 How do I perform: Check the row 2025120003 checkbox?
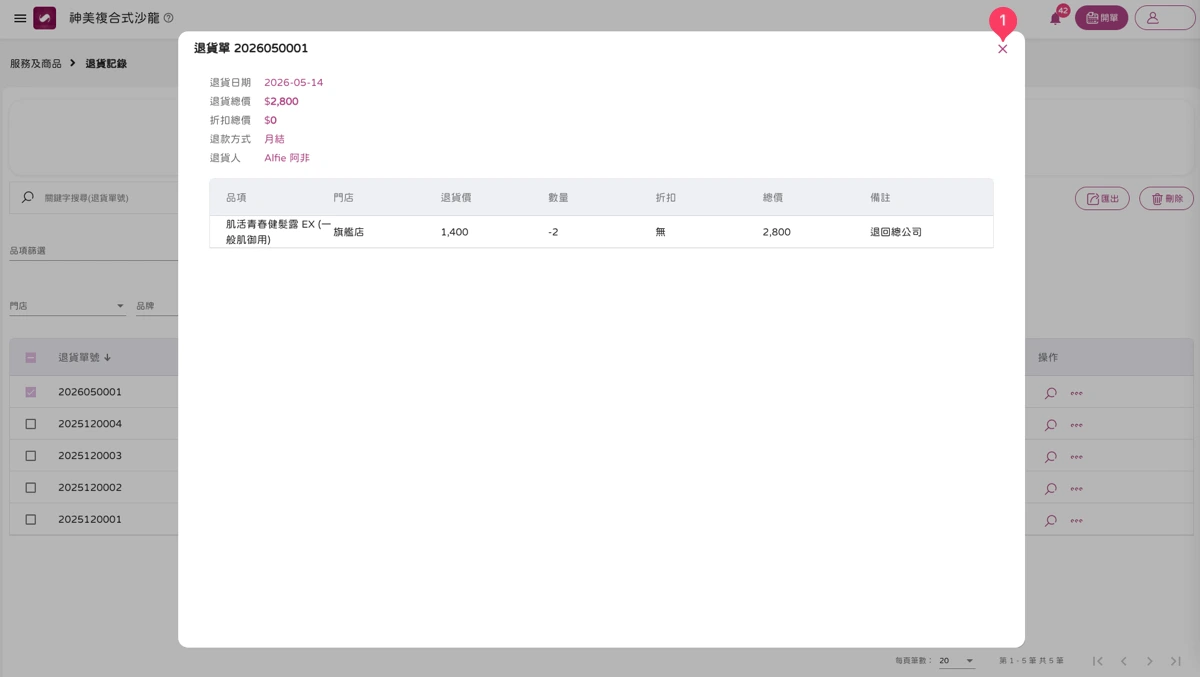31,456
